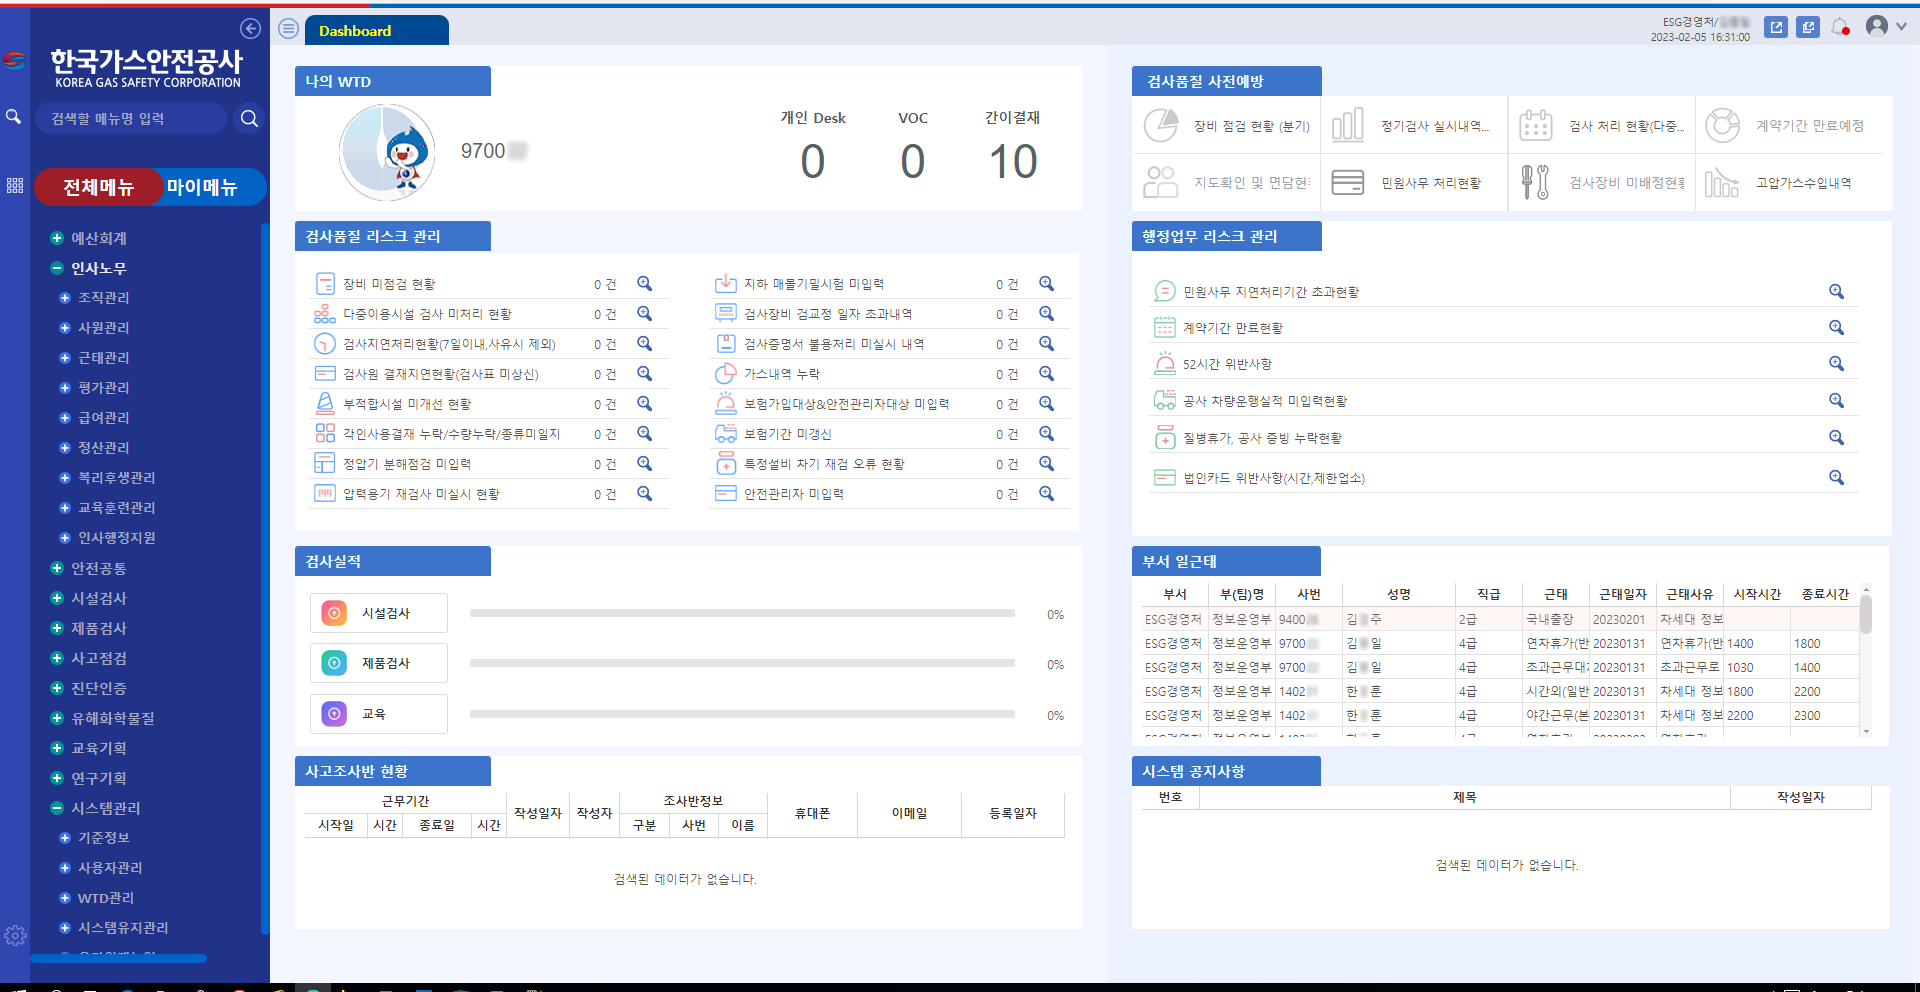This screenshot has height=992, width=1920.
Task: Click magnifier for 민원사무 지연처리기간 초과현황
Action: (1836, 291)
